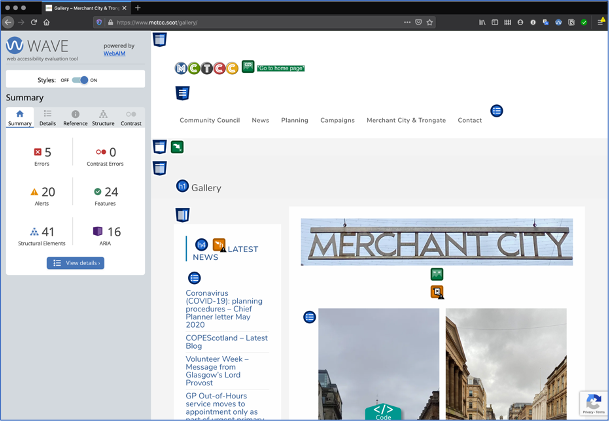Open the Firefox hamburger menu
Screen dimensions: 609x421
coord(600,22)
